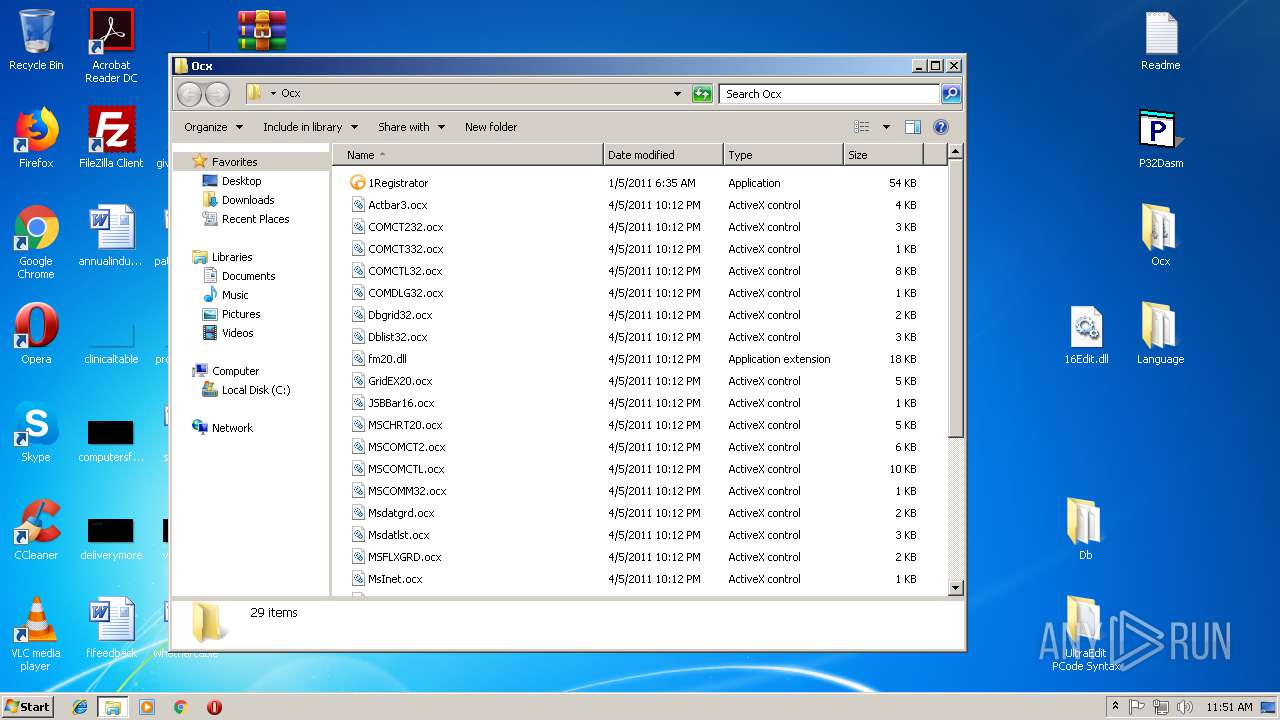Select 16Edit.dll file on desktop

point(1086,334)
